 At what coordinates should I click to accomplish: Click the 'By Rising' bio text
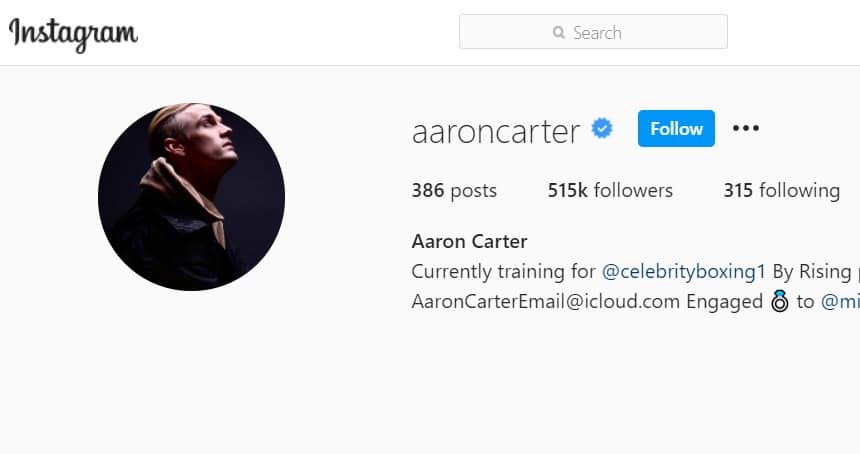point(812,271)
